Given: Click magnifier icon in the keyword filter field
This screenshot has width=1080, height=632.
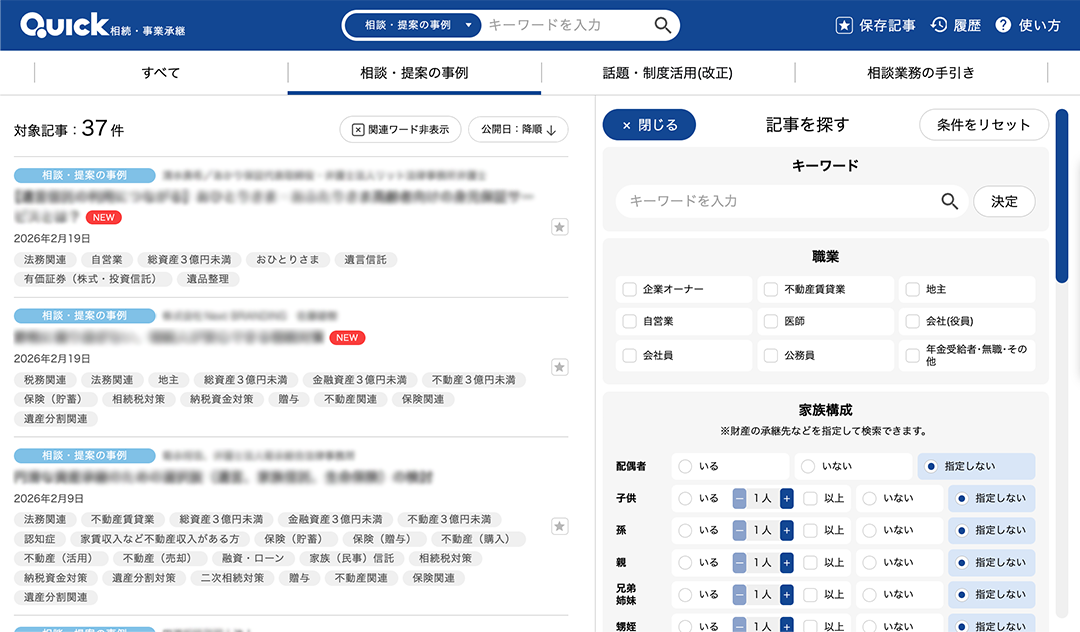Looking at the screenshot, I should coord(949,201).
